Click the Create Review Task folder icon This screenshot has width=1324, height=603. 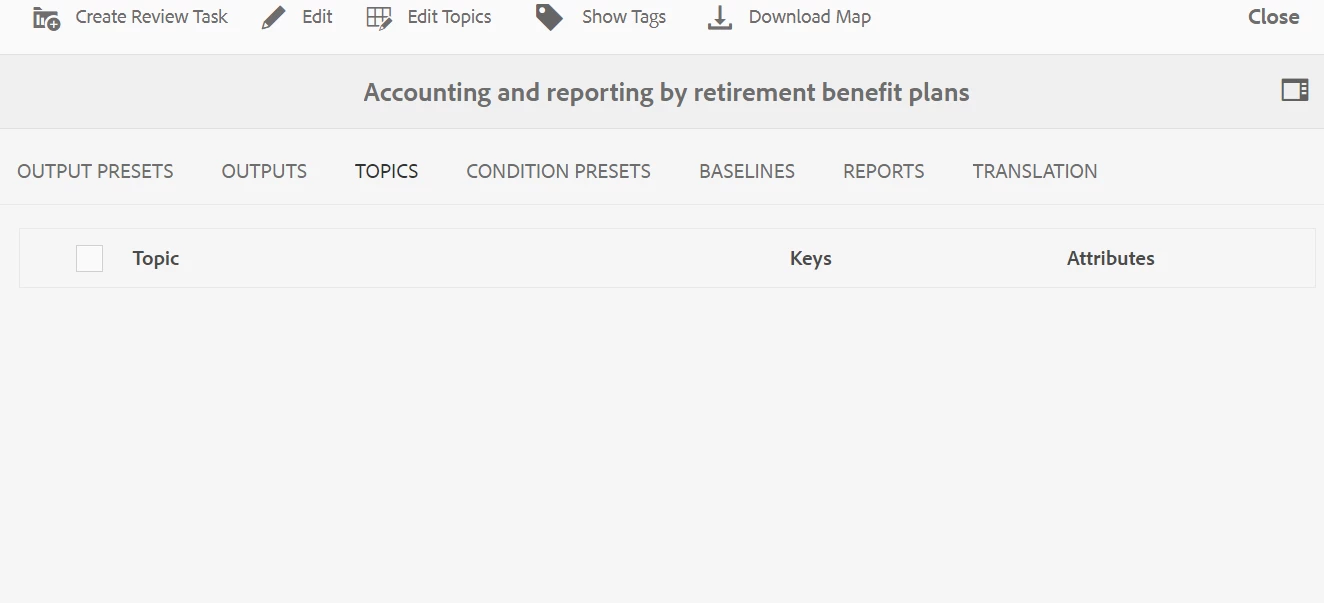(x=46, y=17)
